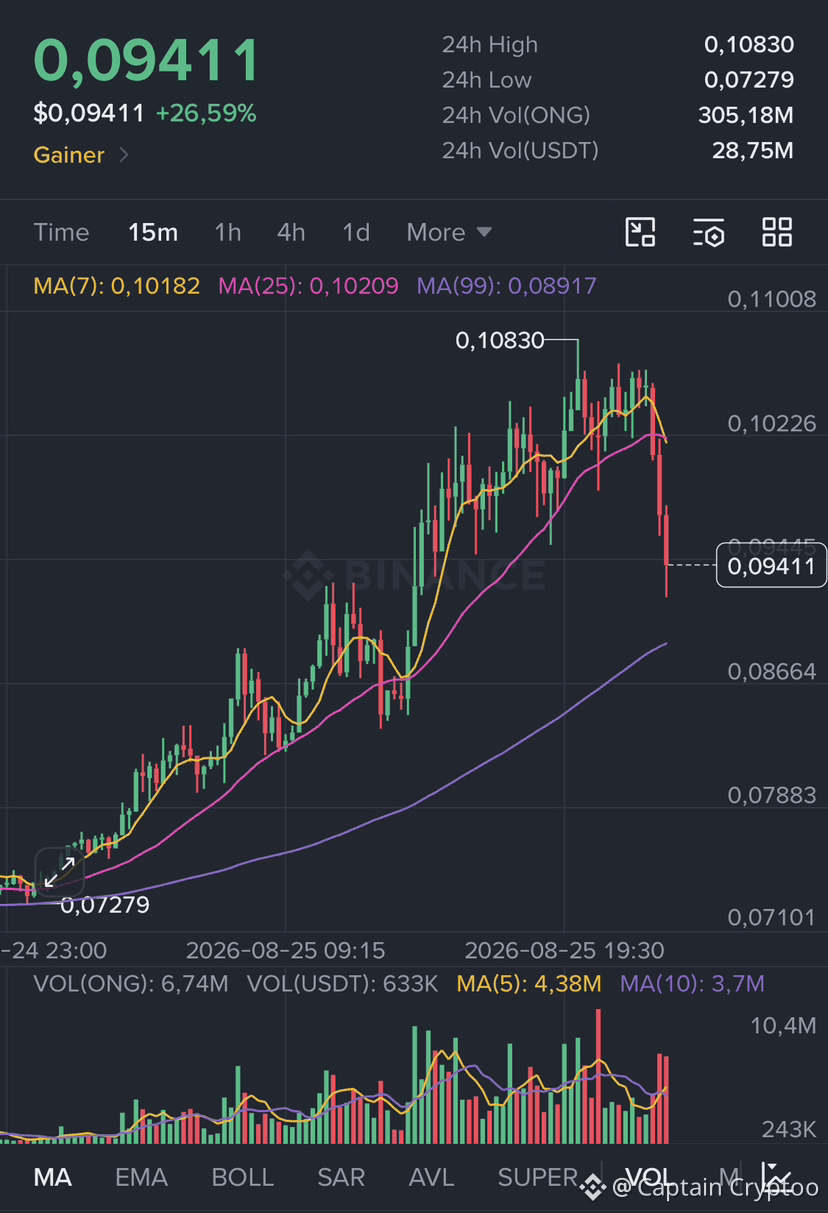
Task: Click the 0,10830 high marker on chart
Action: 500,341
